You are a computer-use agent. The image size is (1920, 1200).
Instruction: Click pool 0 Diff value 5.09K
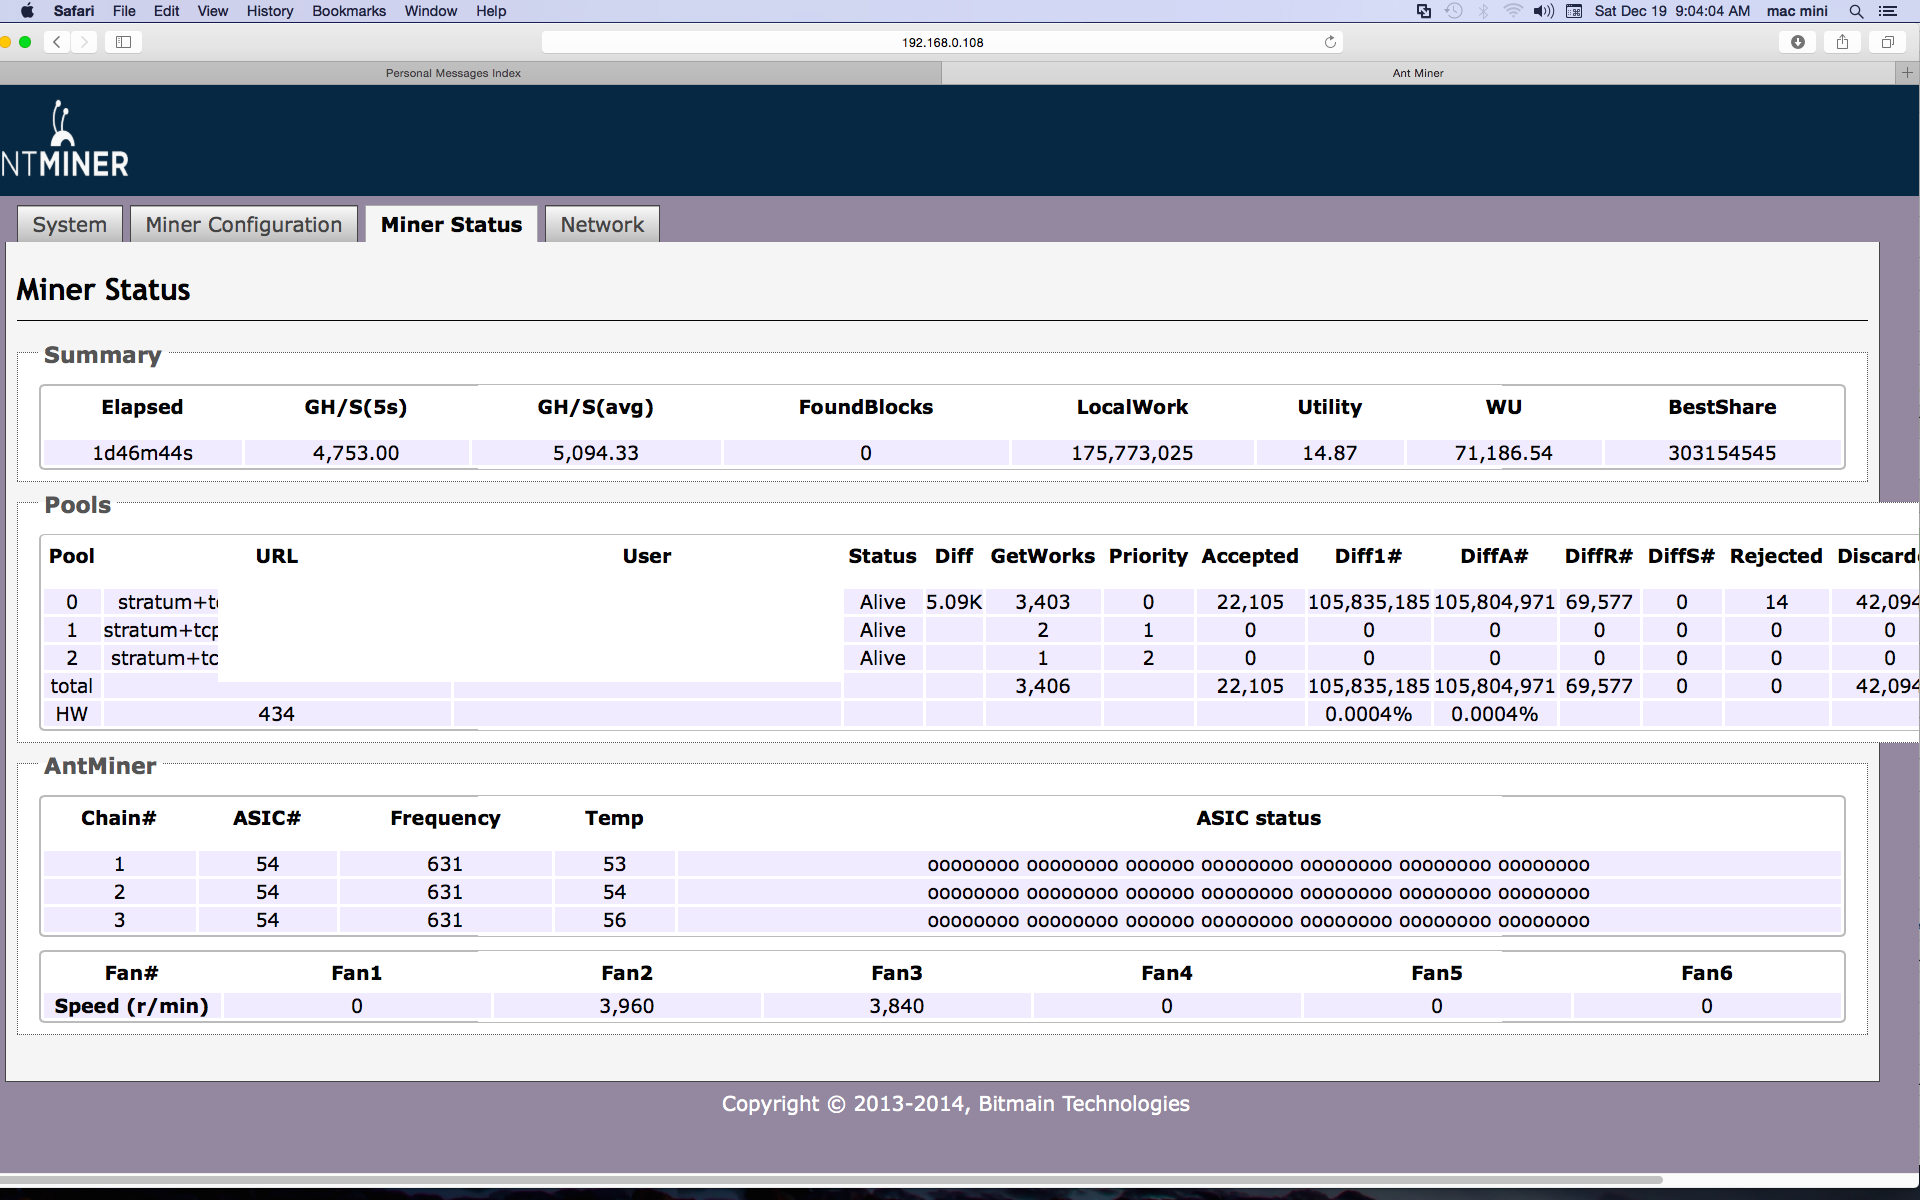click(x=954, y=602)
